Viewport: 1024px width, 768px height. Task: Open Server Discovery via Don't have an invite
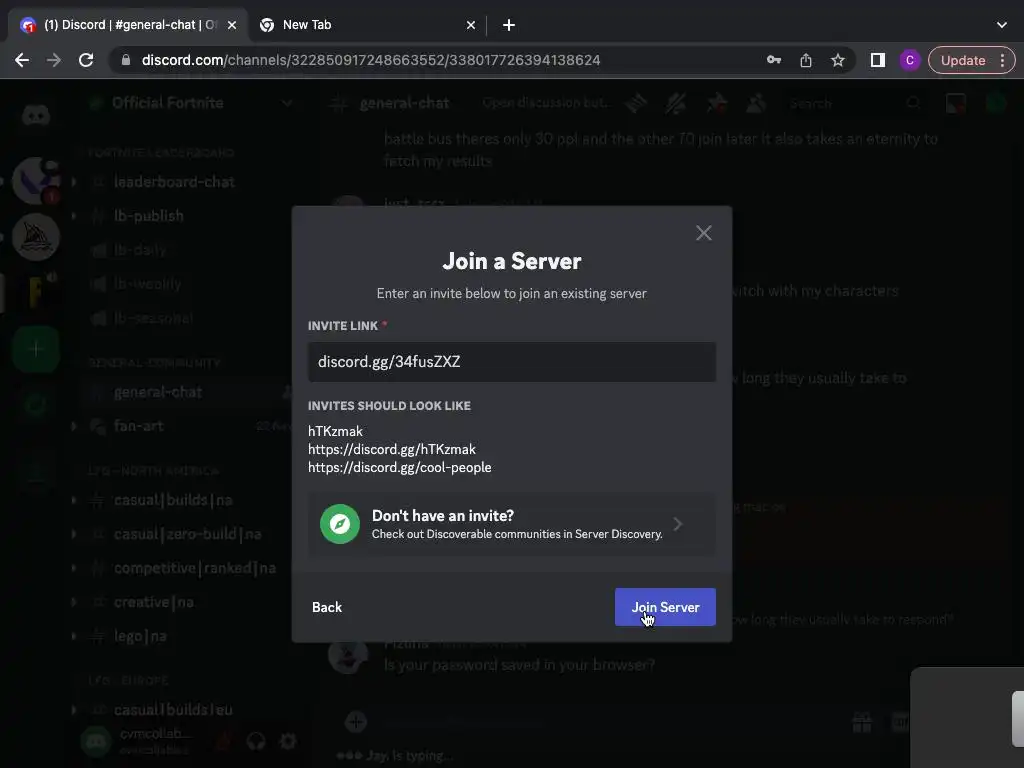click(x=511, y=524)
